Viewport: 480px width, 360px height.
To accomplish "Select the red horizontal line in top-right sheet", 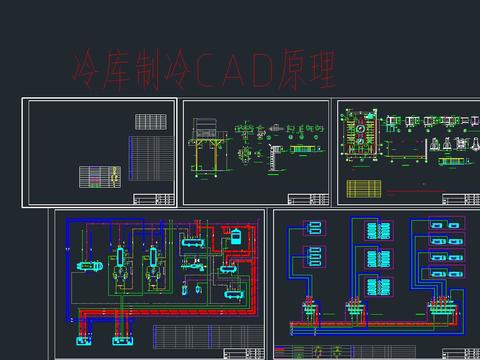I will pyautogui.click(x=416, y=191).
